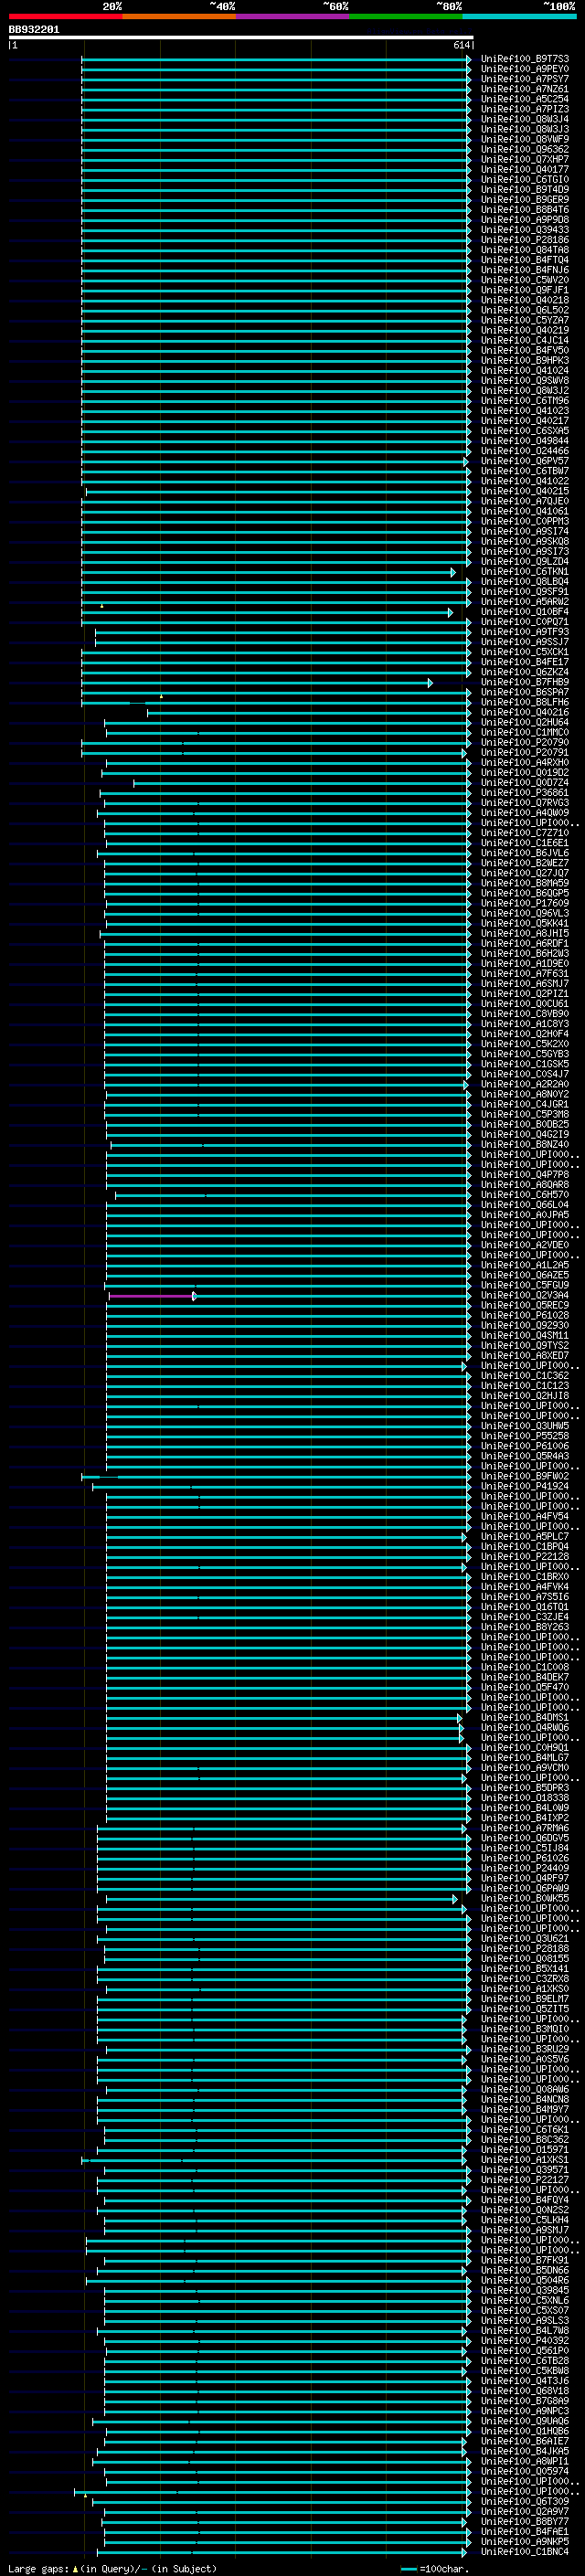Click hit label UniRef100_A8JHI5
The height and width of the screenshot is (2576, 585).
pos(524,933)
